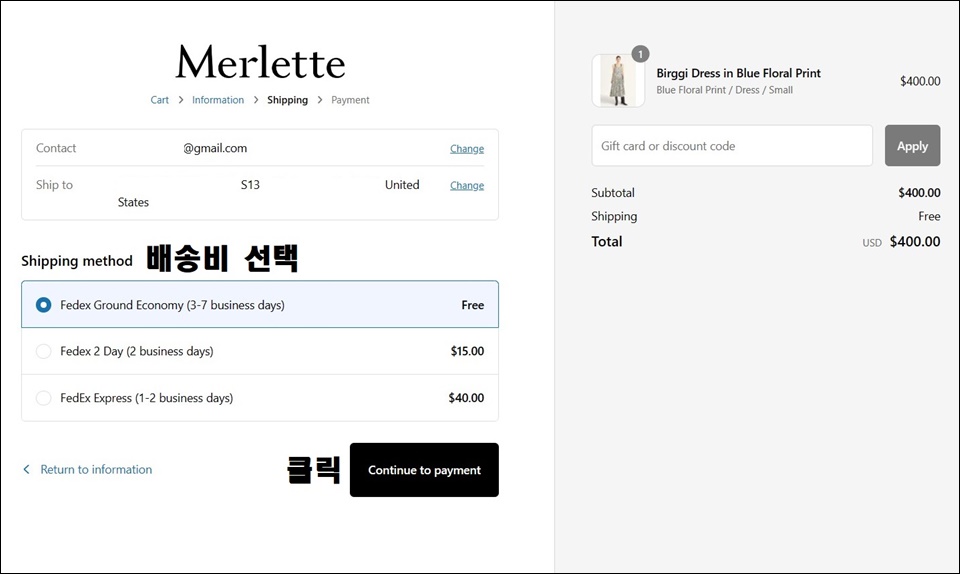Image resolution: width=960 pixels, height=574 pixels.
Task: Select FedEx Express radio button
Action: pos(43,398)
